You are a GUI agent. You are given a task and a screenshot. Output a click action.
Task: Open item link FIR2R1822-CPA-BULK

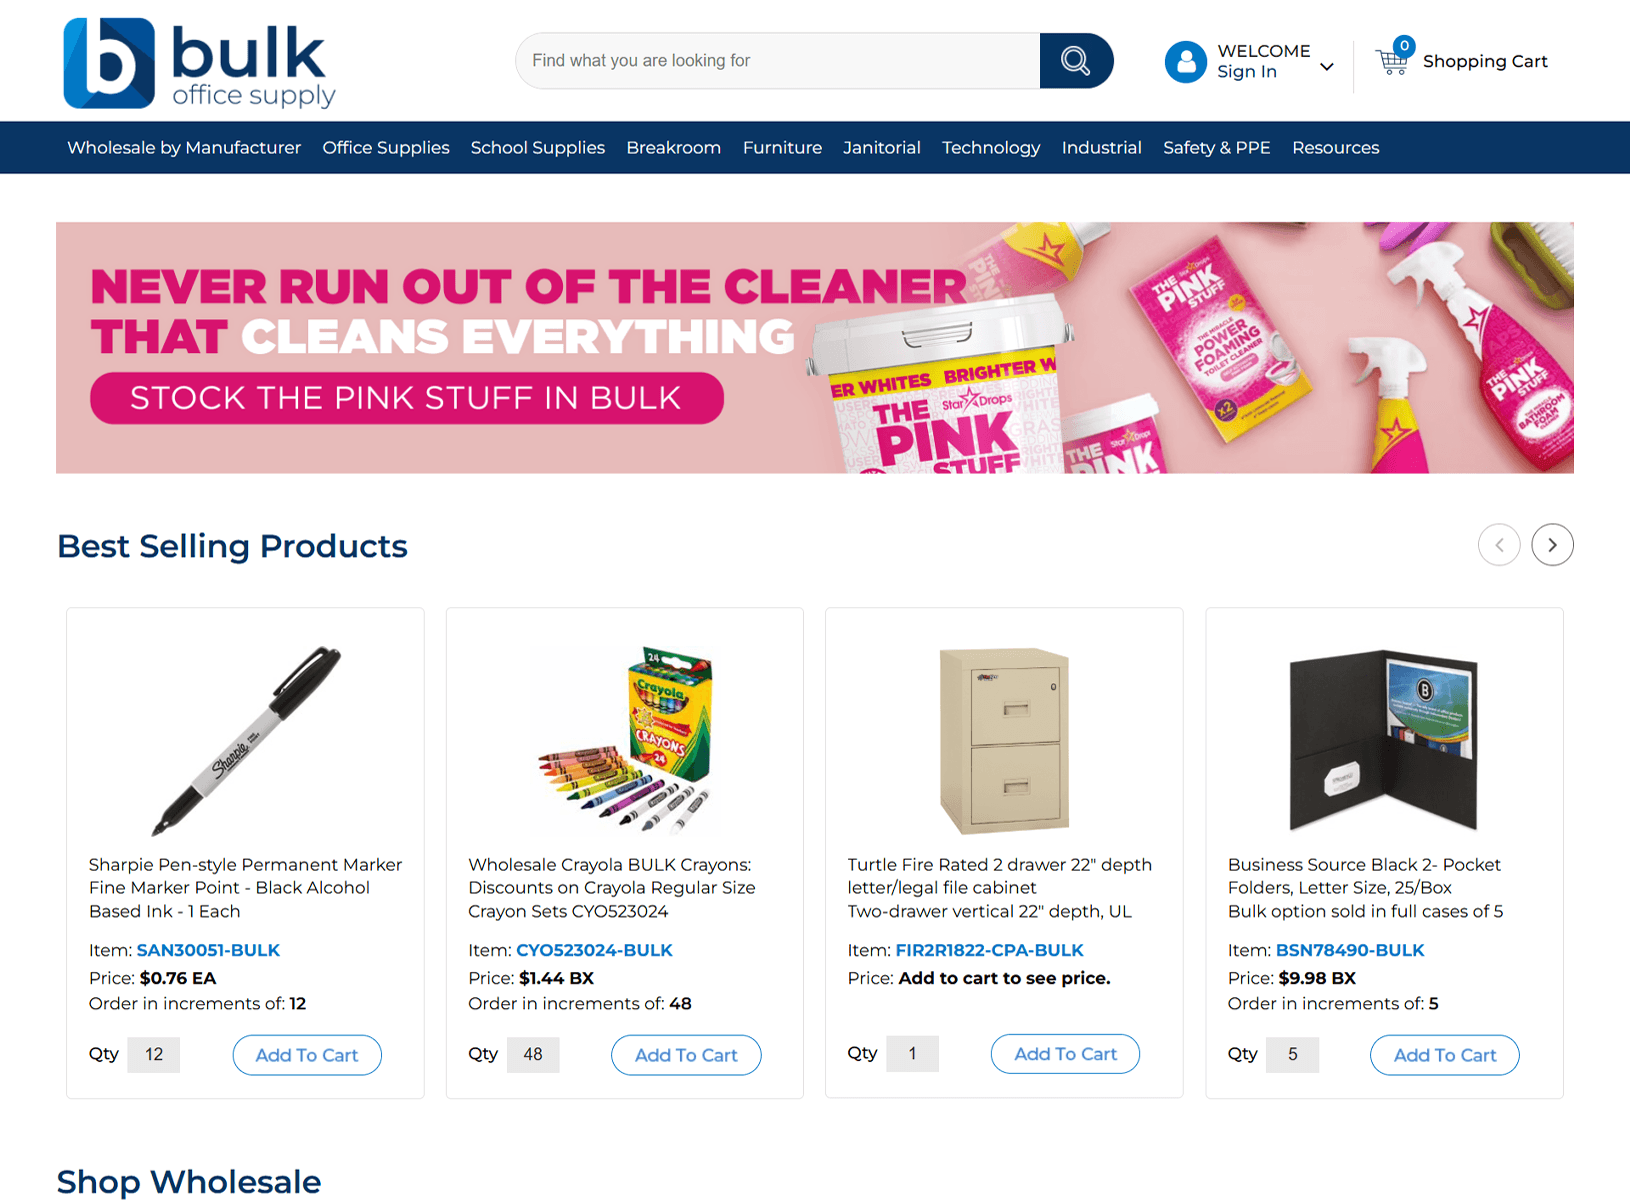click(989, 950)
